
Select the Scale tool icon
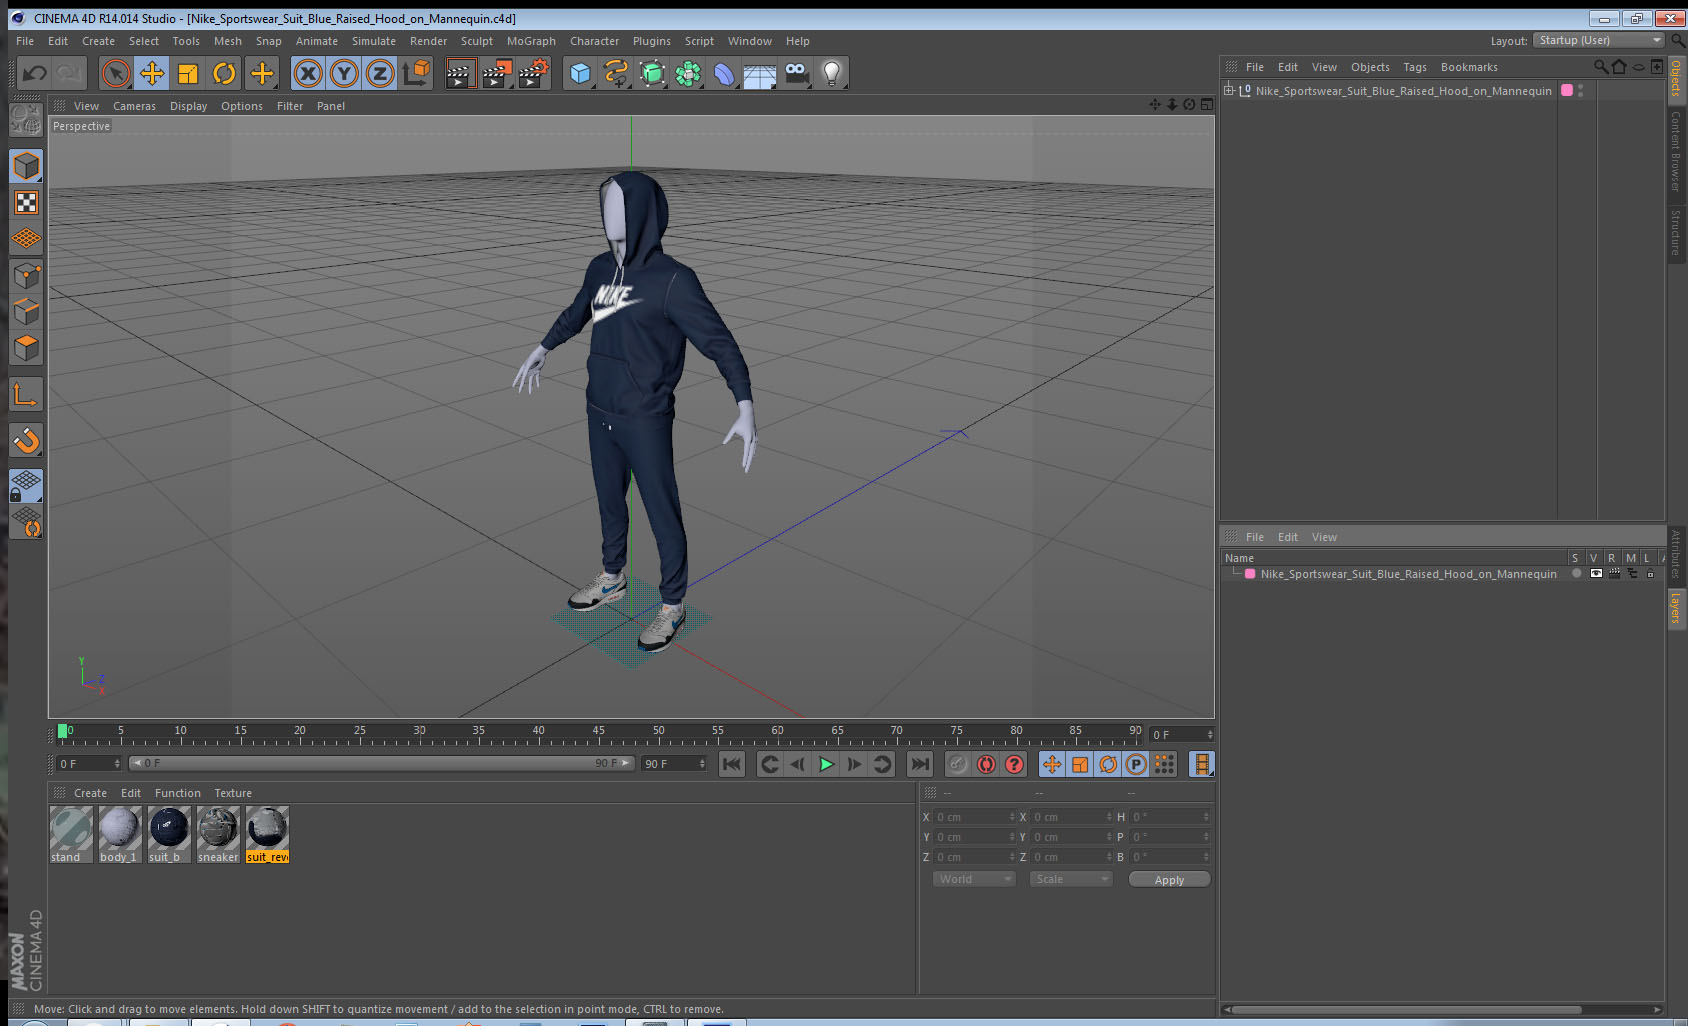[188, 73]
